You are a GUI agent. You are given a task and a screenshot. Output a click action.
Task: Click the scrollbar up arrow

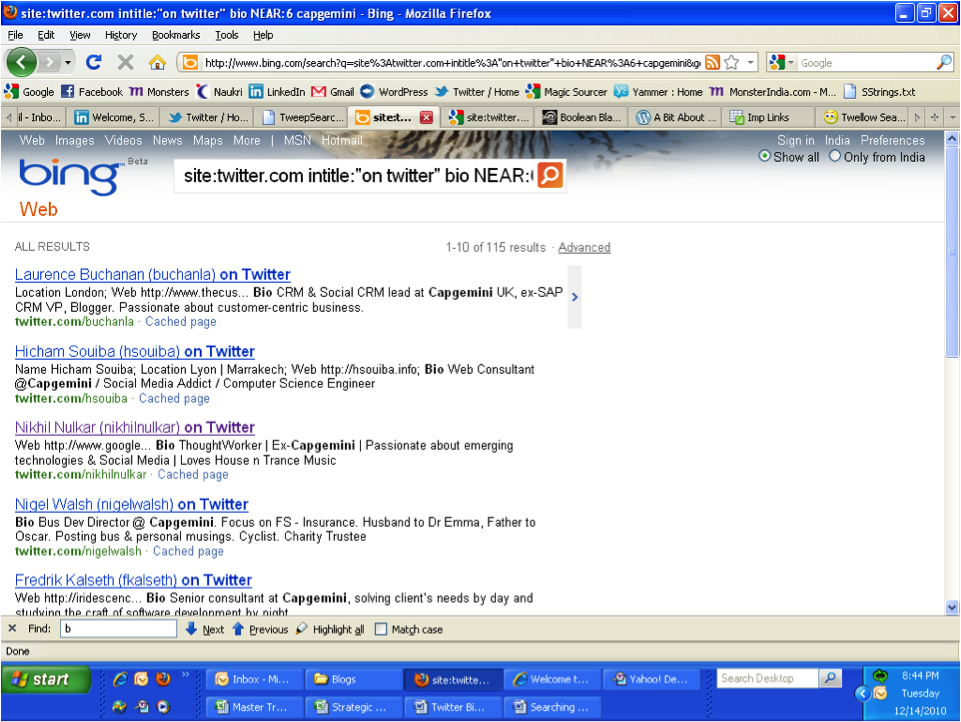951,139
